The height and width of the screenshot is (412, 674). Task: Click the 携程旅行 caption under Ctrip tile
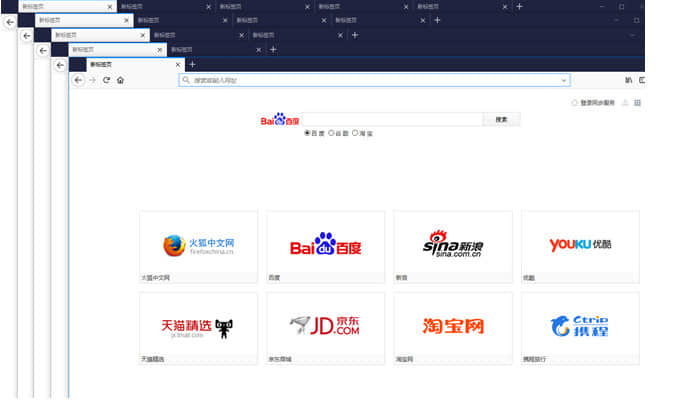(534, 359)
